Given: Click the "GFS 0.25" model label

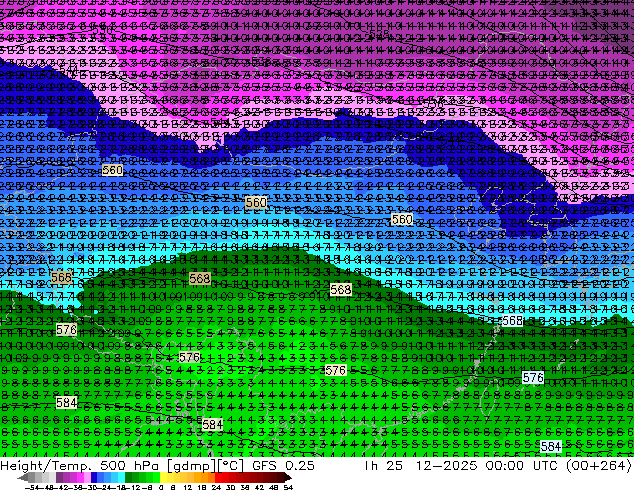Looking at the screenshot, I should (283, 465).
